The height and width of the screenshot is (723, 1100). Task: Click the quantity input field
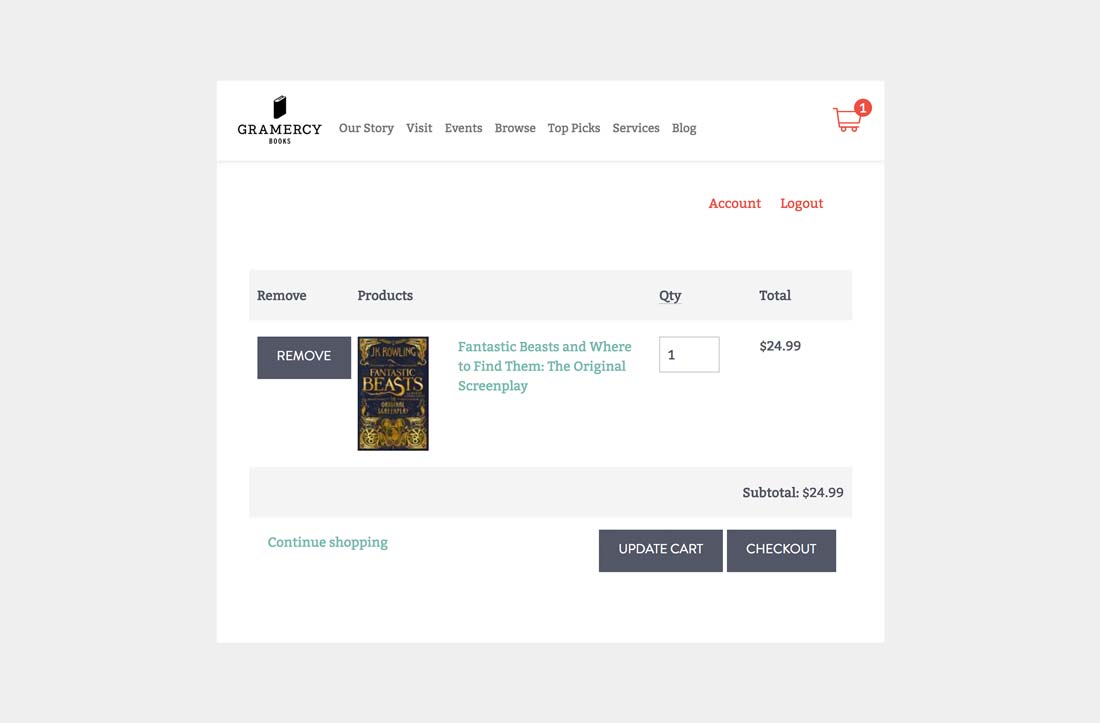[689, 354]
